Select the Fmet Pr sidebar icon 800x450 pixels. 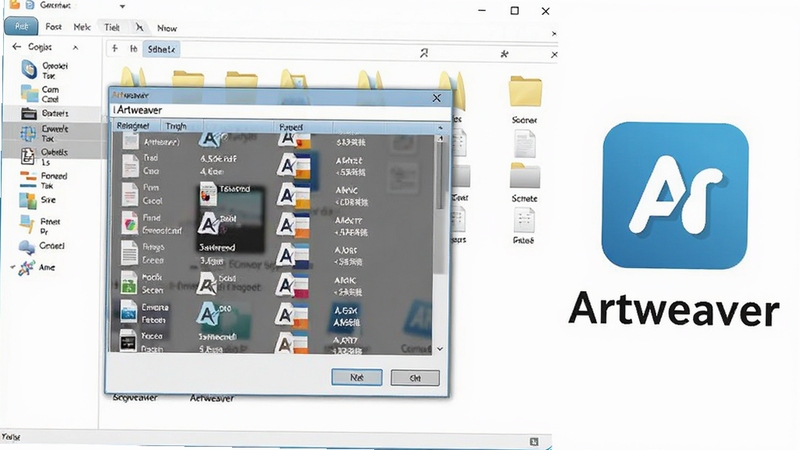[27, 224]
